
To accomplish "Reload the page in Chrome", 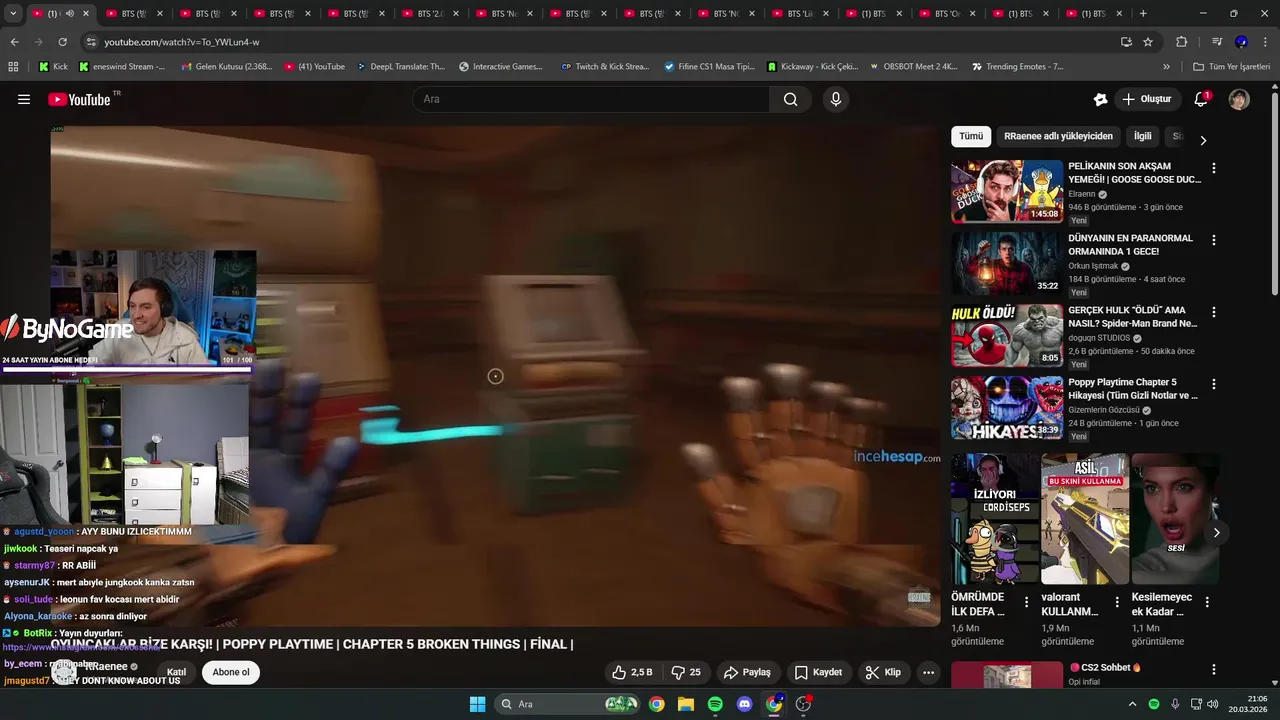I will click(x=62, y=42).
